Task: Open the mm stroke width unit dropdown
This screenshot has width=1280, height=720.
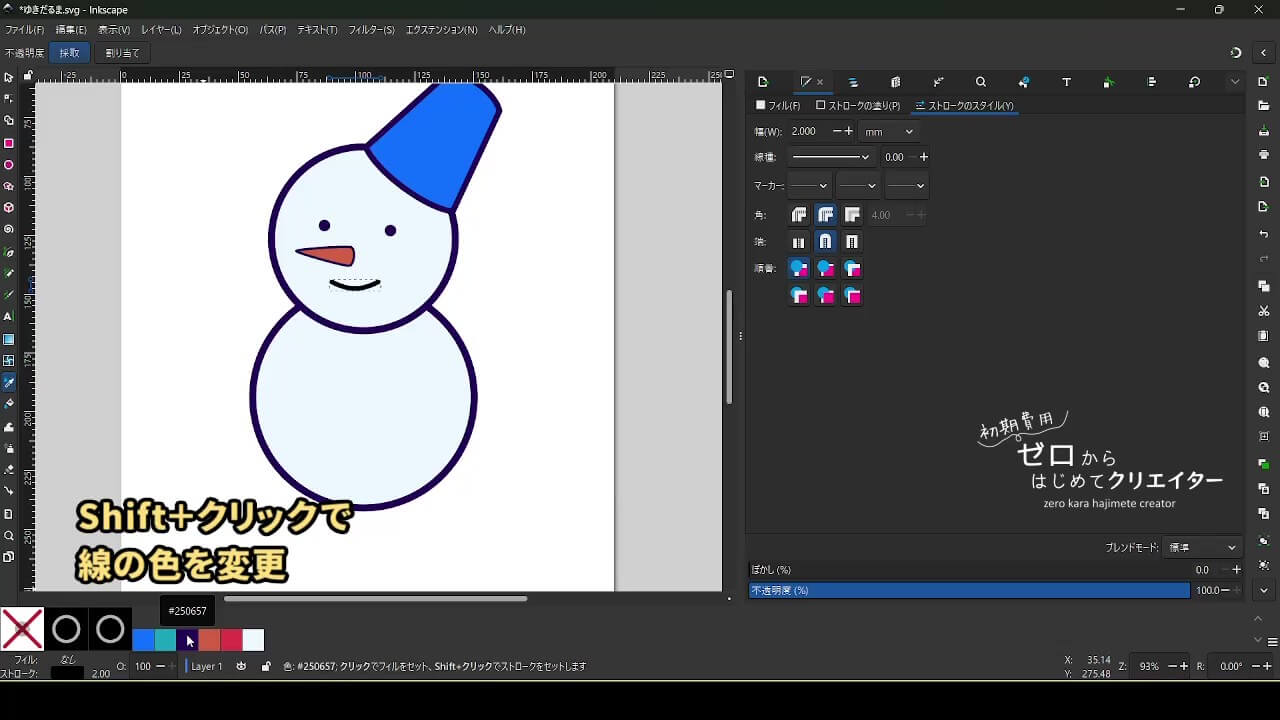Action: pyautogui.click(x=888, y=131)
